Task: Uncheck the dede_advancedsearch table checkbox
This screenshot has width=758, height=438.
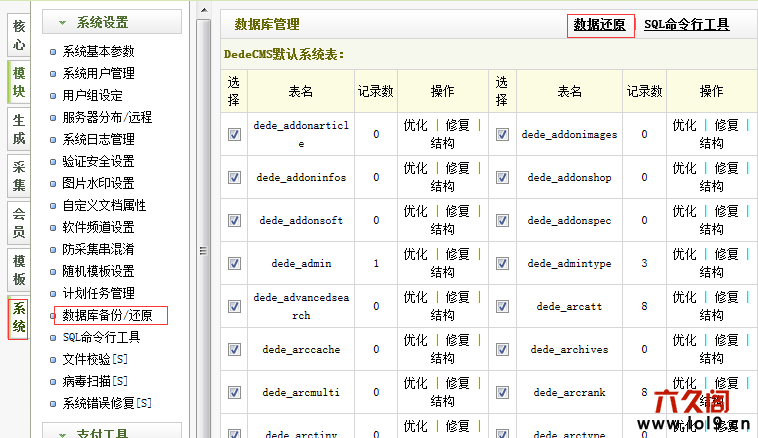Action: [234, 307]
